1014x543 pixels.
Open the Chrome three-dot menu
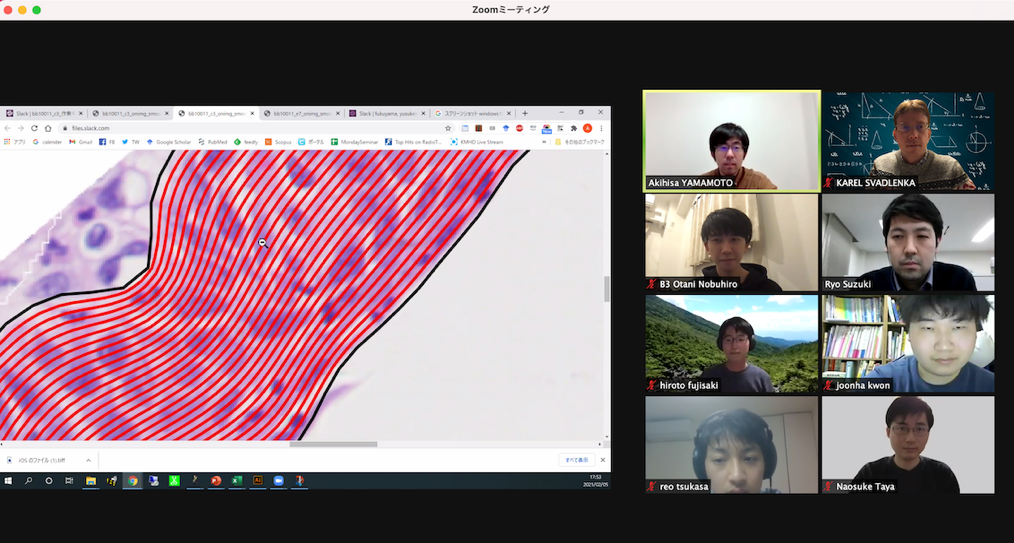pos(601,128)
